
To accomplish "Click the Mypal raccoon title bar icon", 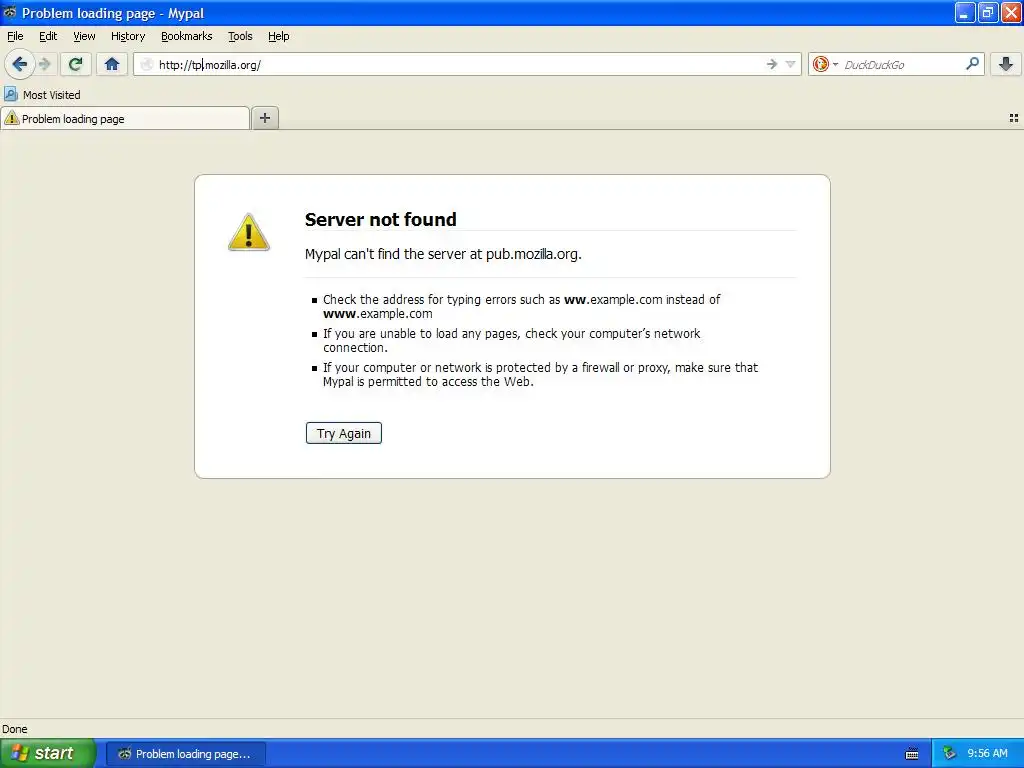I will 10,12.
